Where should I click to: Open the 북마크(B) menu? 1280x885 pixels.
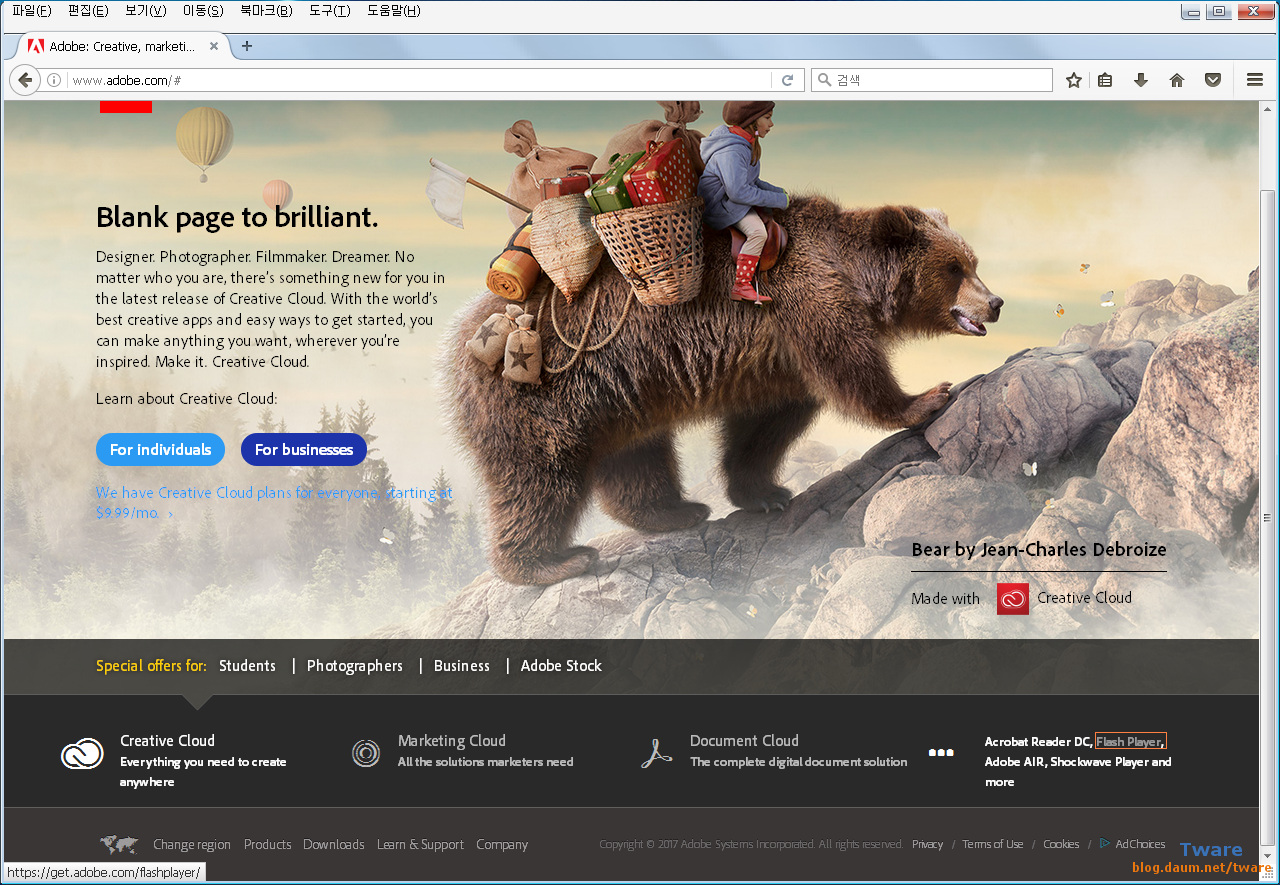tap(267, 11)
